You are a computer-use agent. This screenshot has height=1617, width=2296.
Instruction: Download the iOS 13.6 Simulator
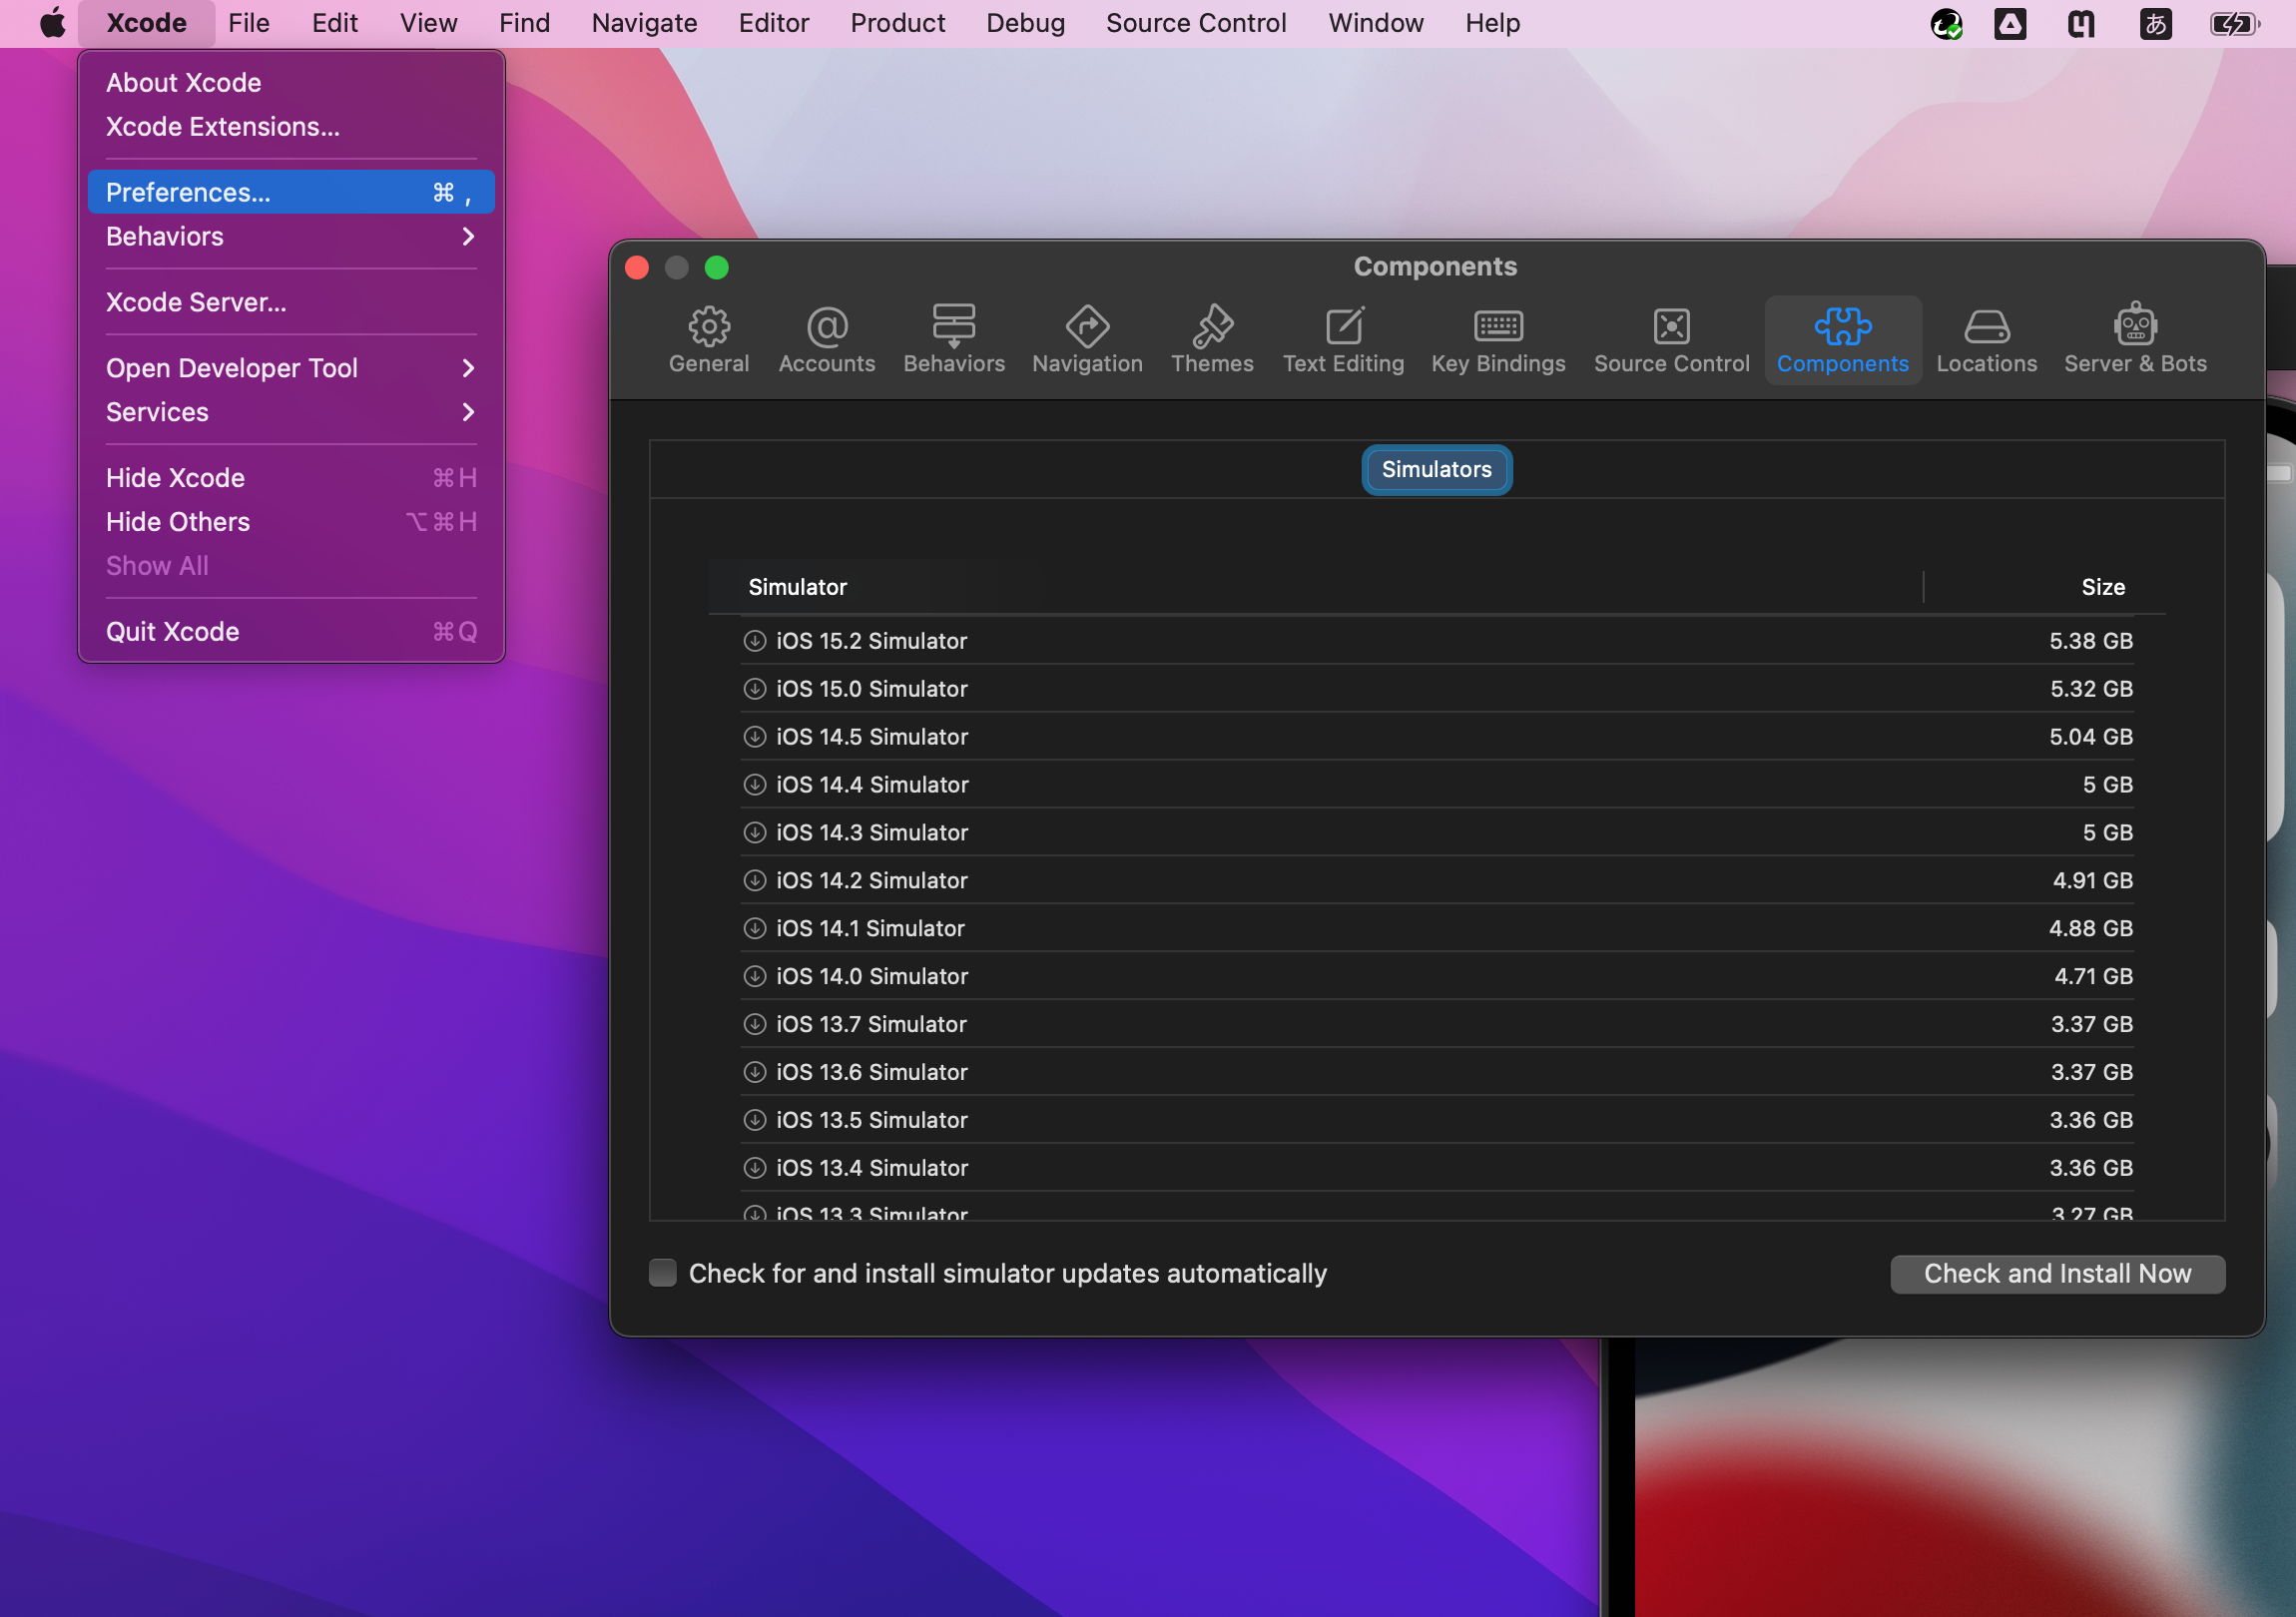pos(755,1072)
